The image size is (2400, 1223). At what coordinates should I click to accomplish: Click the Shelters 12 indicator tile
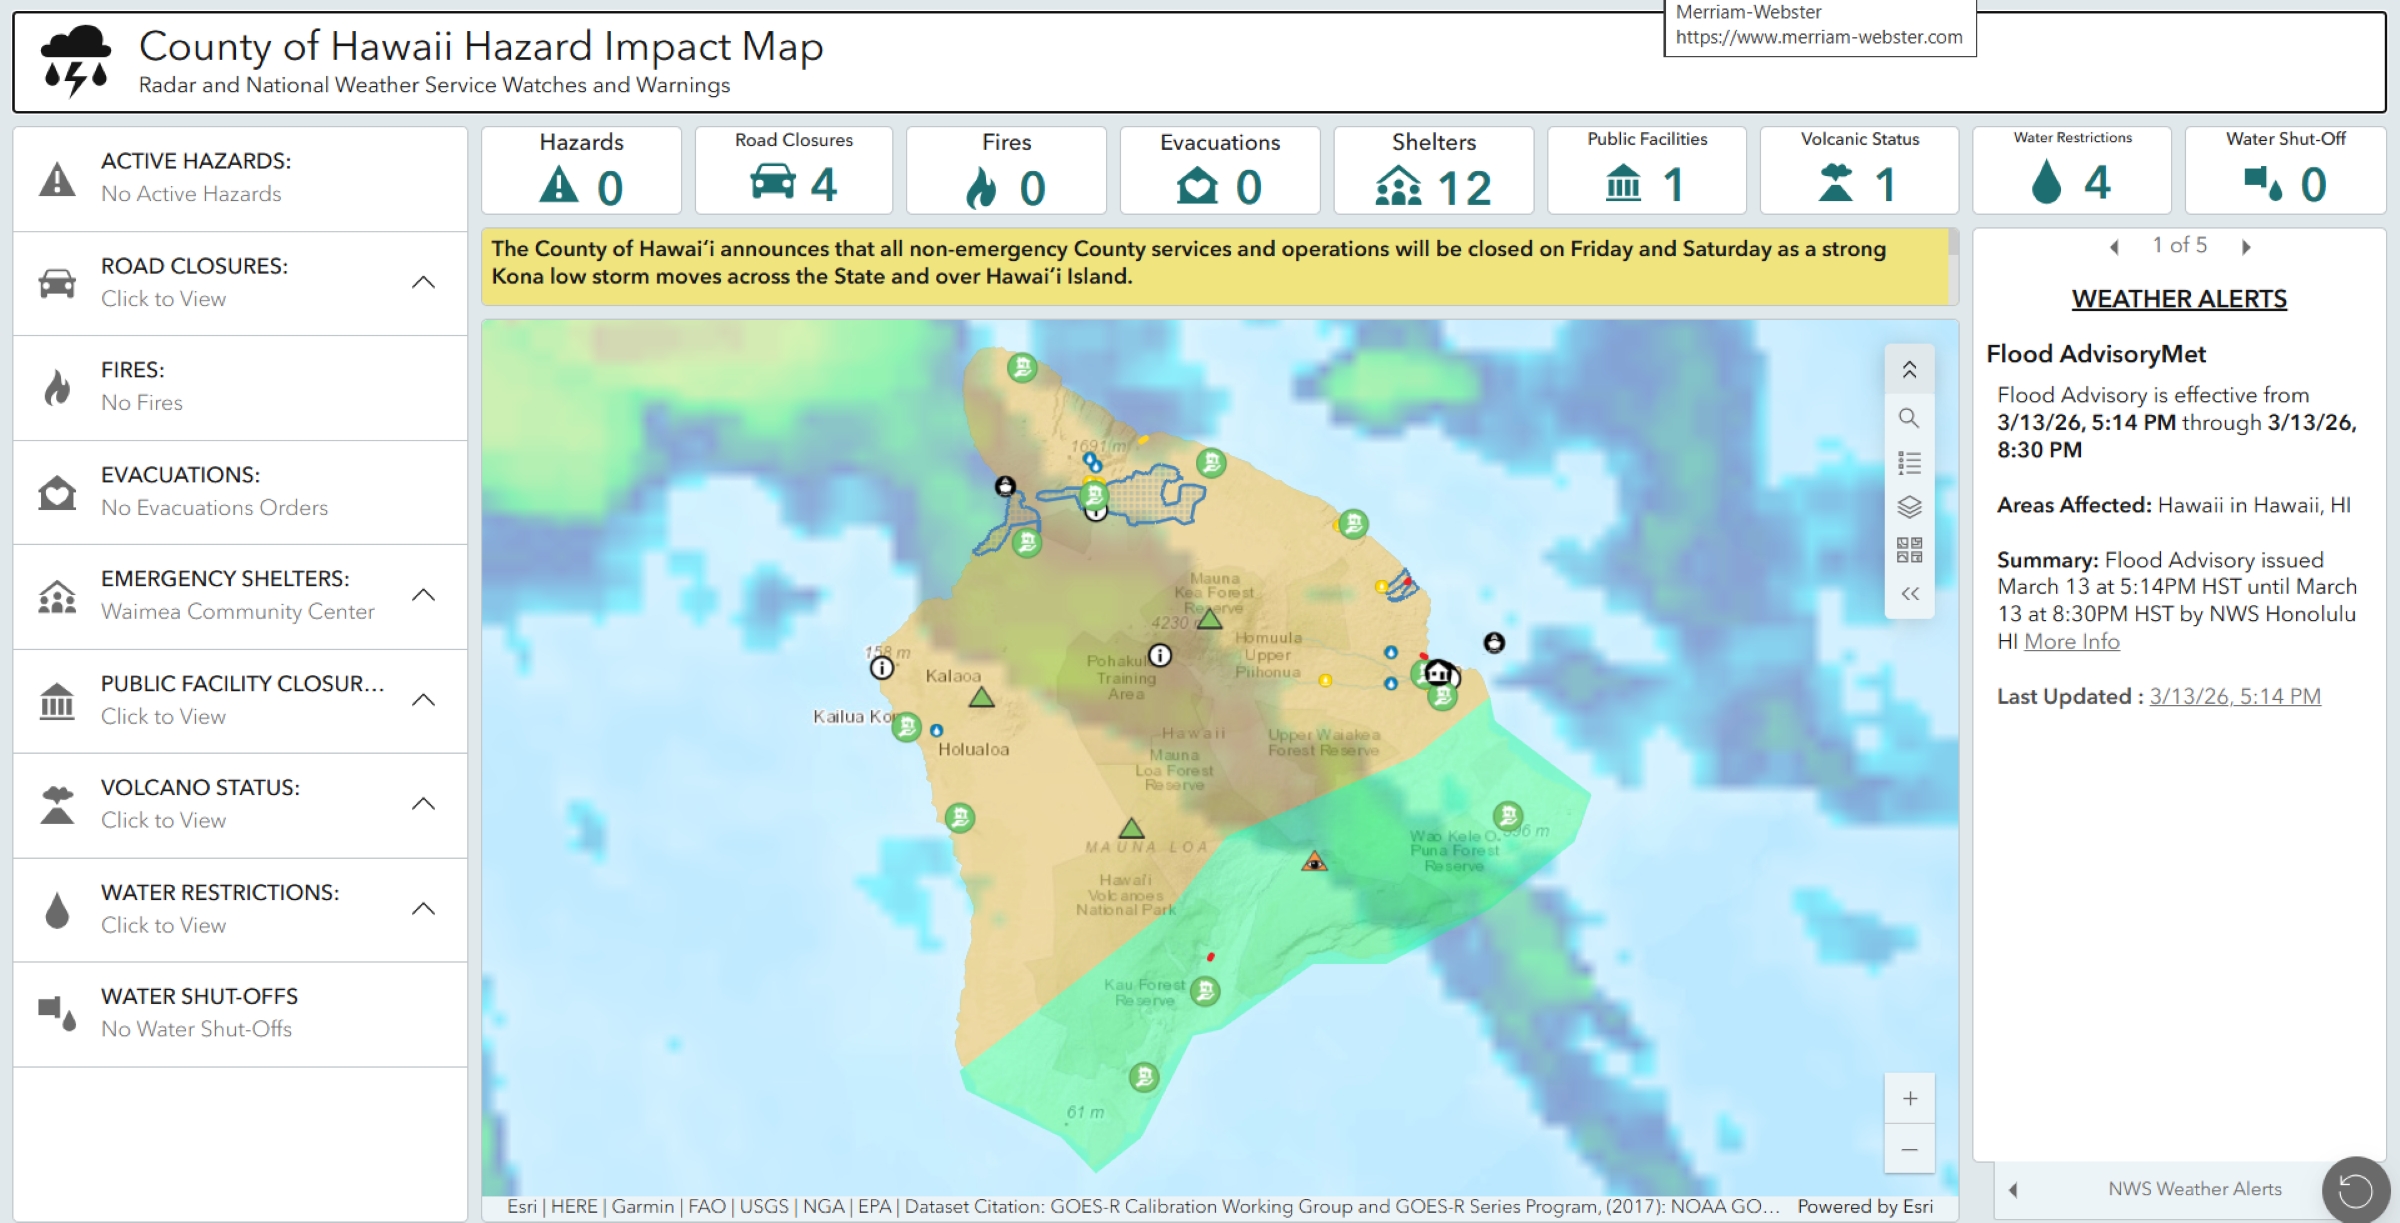tap(1432, 170)
